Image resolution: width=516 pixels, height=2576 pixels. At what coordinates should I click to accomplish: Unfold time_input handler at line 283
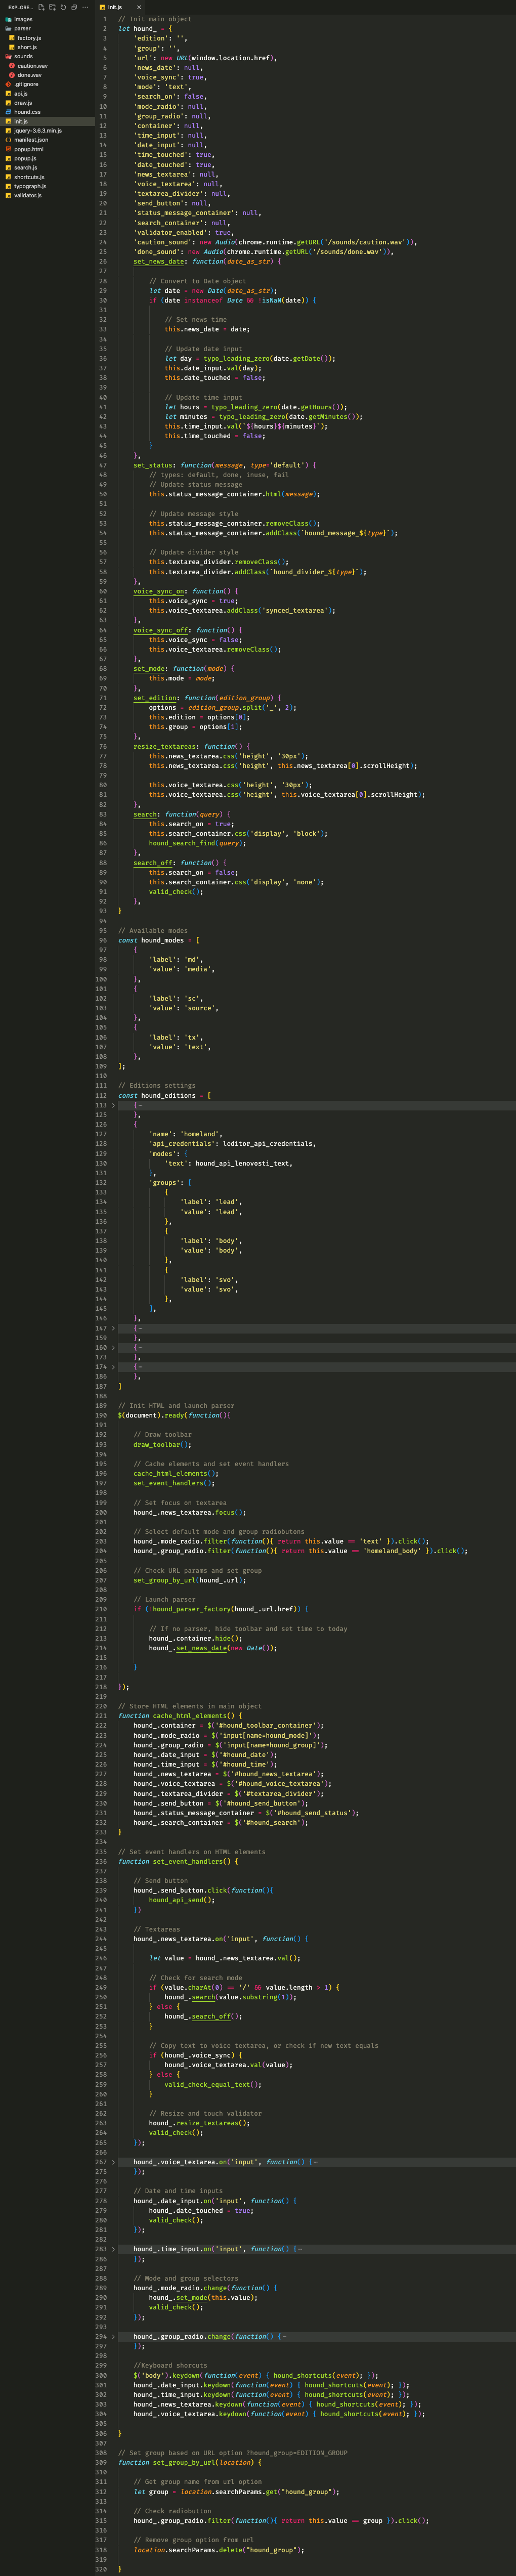click(x=113, y=2249)
